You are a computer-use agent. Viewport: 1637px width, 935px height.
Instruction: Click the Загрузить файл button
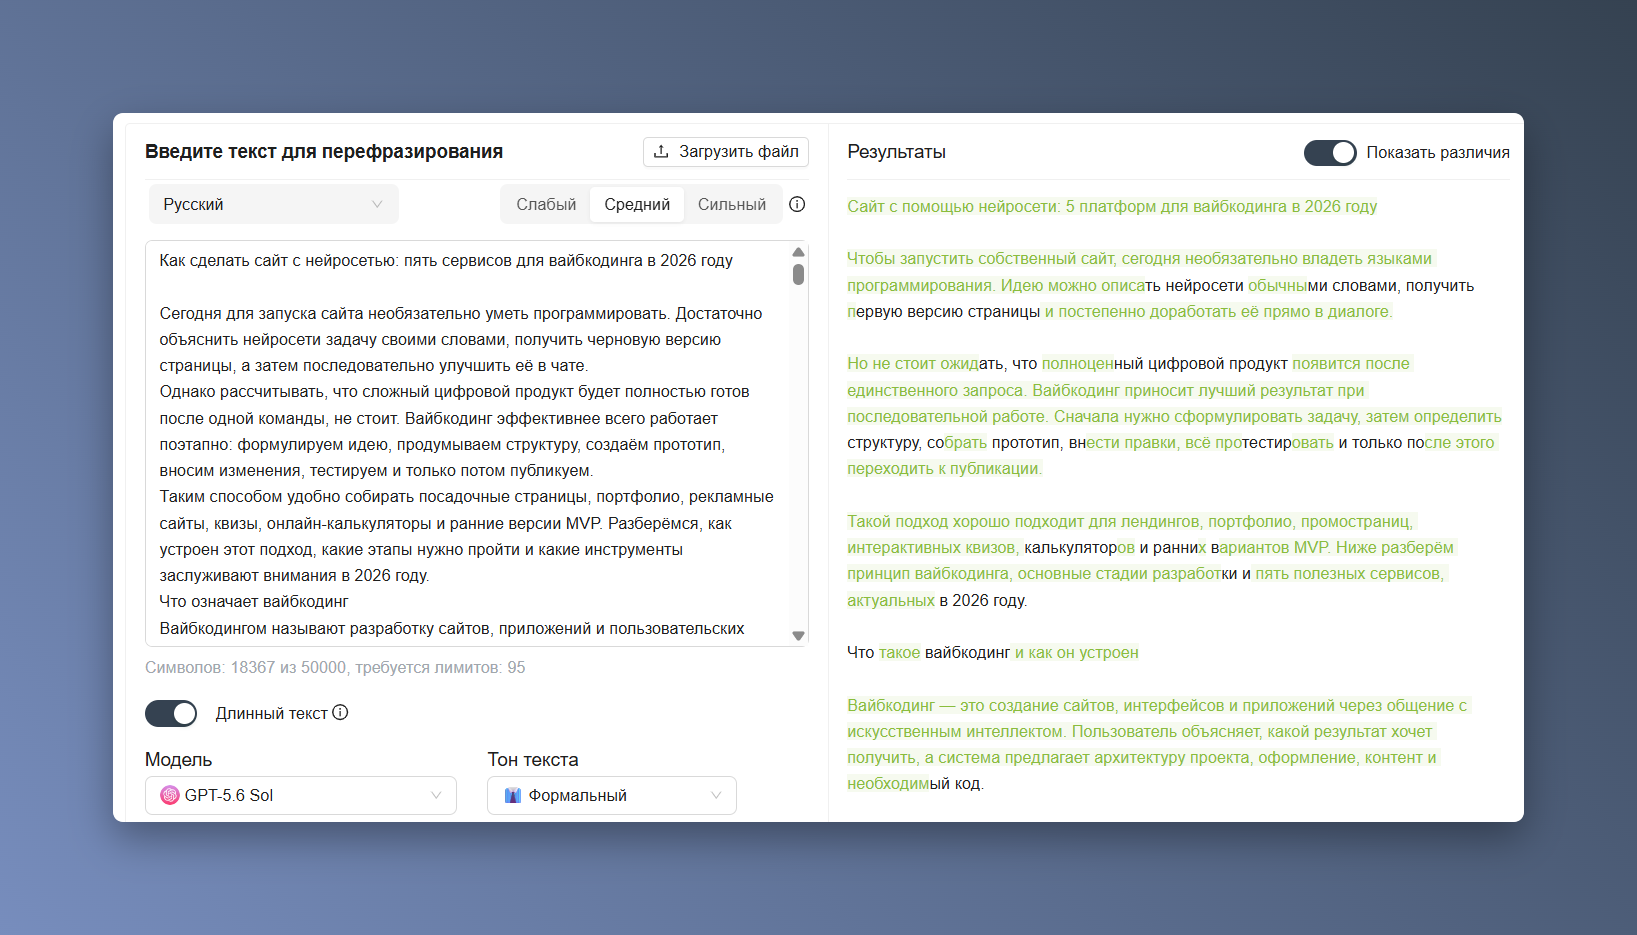point(726,152)
